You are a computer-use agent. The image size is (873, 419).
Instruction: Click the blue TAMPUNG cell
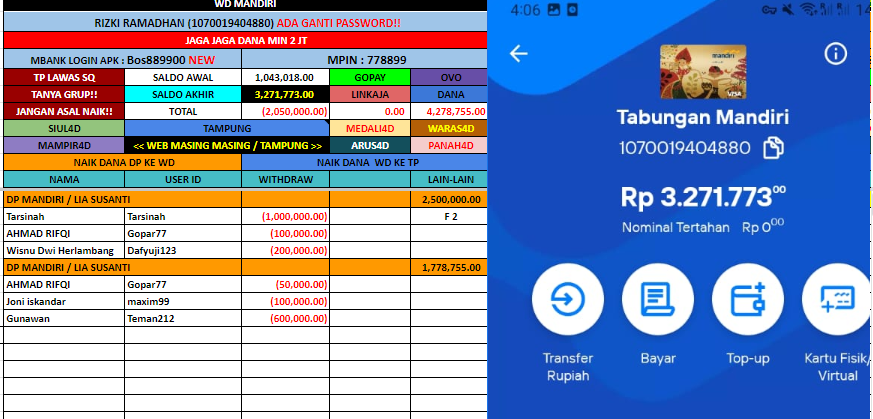[227, 129]
